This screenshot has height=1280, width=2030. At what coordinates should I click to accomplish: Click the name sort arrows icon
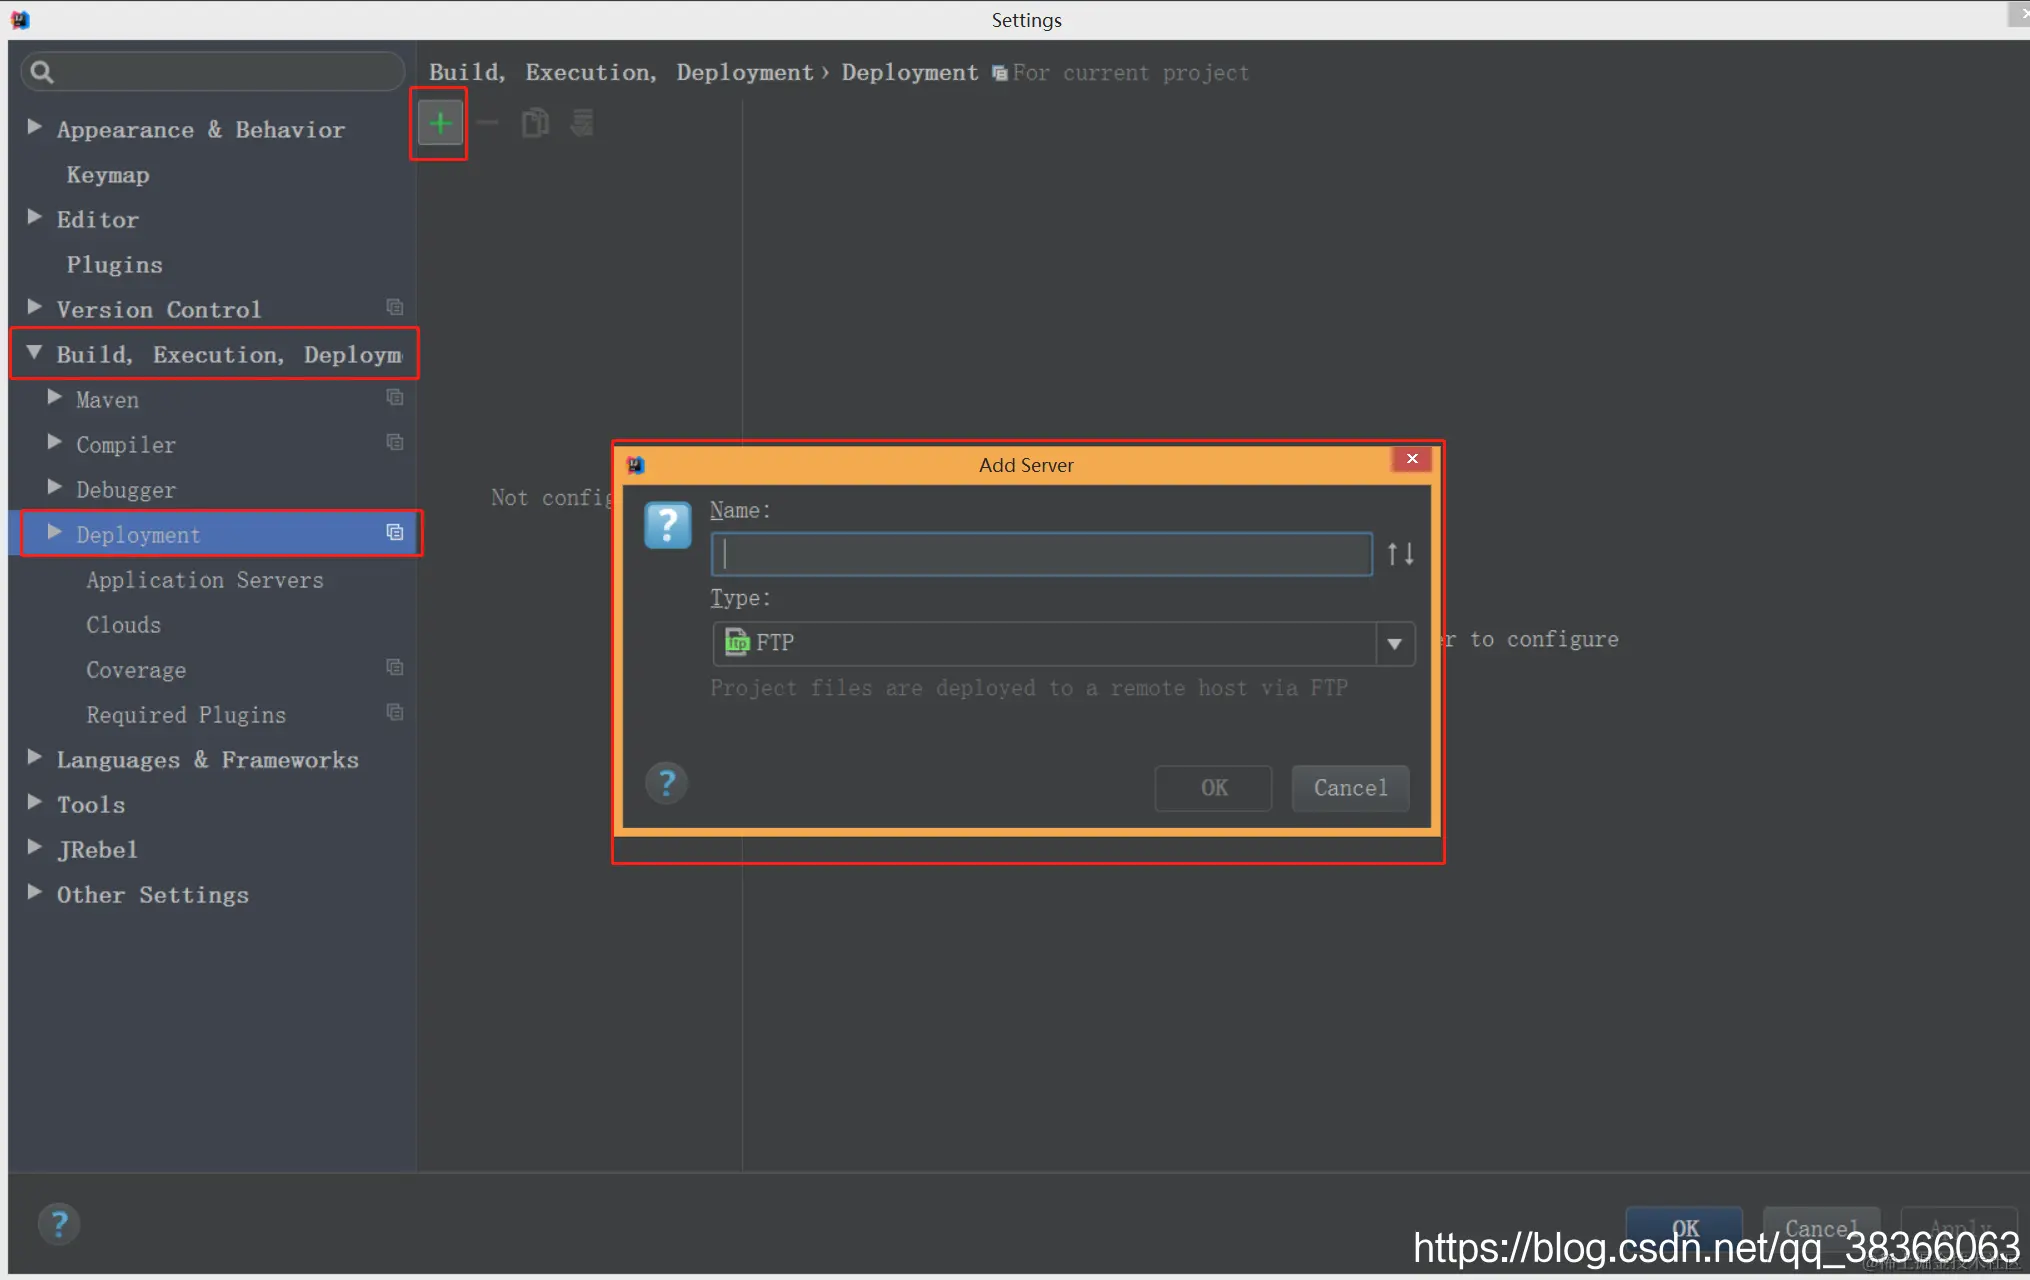(x=1400, y=554)
